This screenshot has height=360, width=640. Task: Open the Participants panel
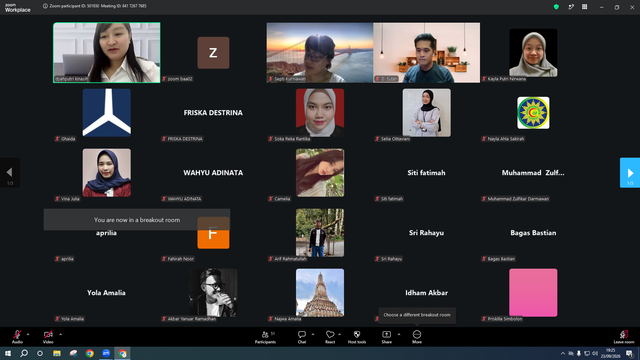pos(265,337)
